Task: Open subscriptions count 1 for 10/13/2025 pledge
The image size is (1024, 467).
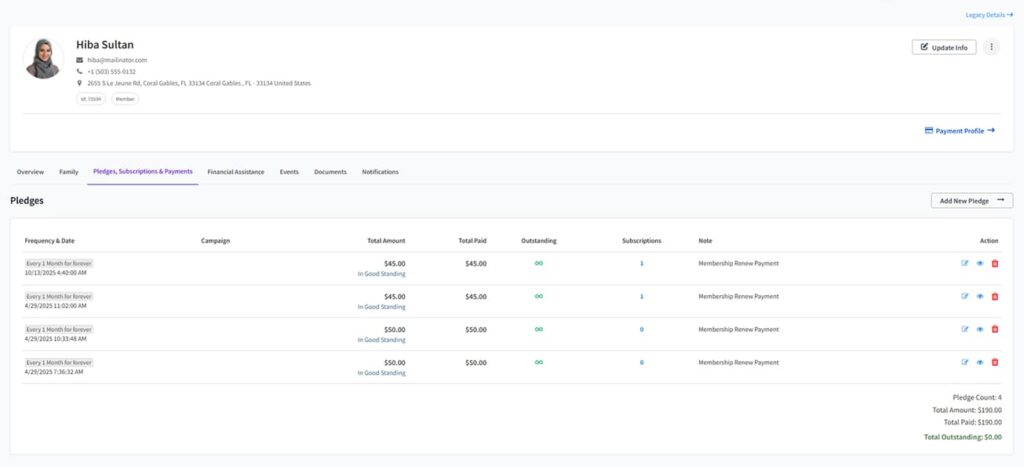Action: click(x=641, y=263)
